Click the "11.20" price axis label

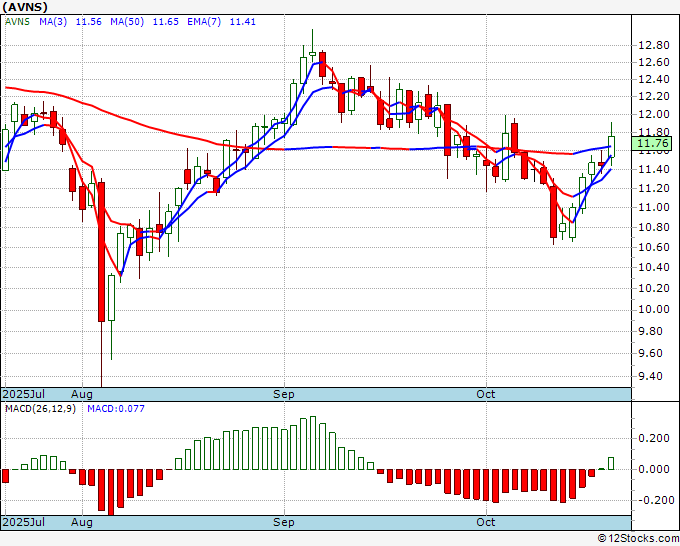654,188
